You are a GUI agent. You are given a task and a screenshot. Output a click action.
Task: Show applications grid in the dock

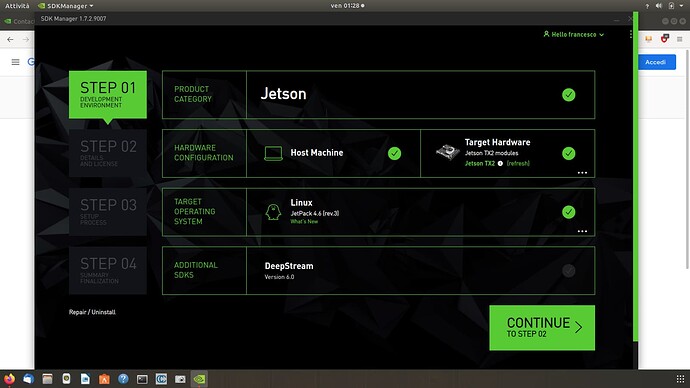(x=680, y=379)
